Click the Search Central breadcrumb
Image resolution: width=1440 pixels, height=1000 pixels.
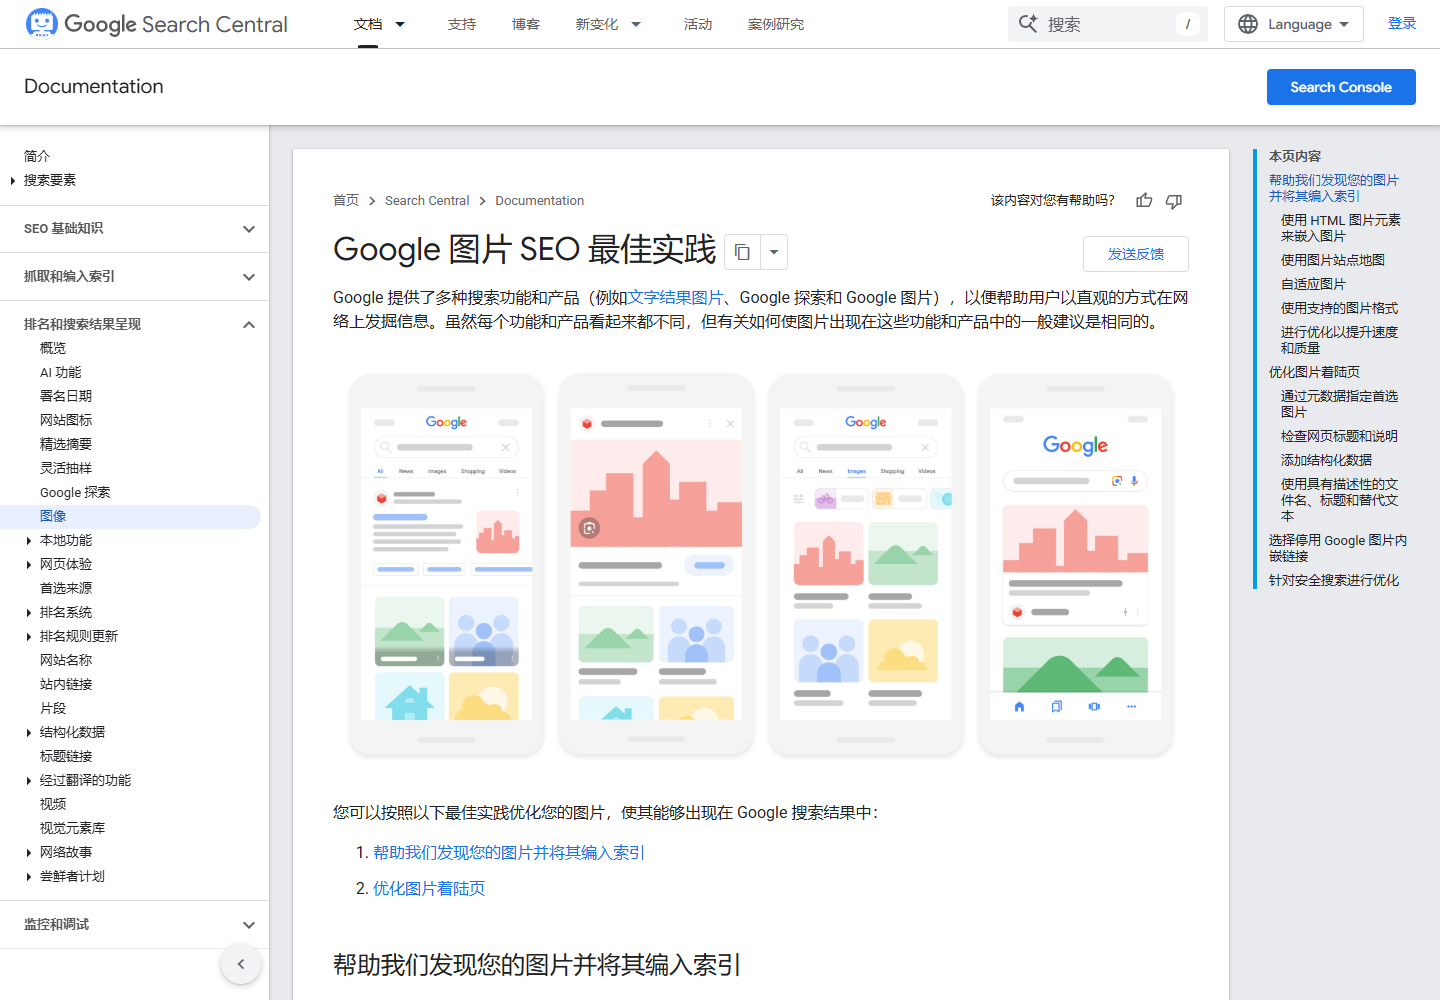[x=427, y=201]
